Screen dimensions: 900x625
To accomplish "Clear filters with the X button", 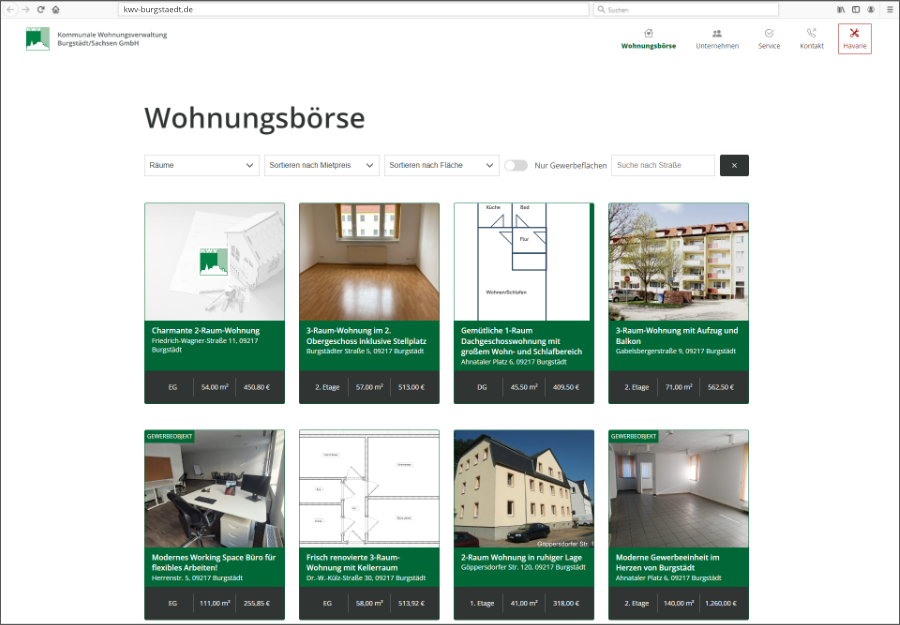I will click(x=734, y=165).
